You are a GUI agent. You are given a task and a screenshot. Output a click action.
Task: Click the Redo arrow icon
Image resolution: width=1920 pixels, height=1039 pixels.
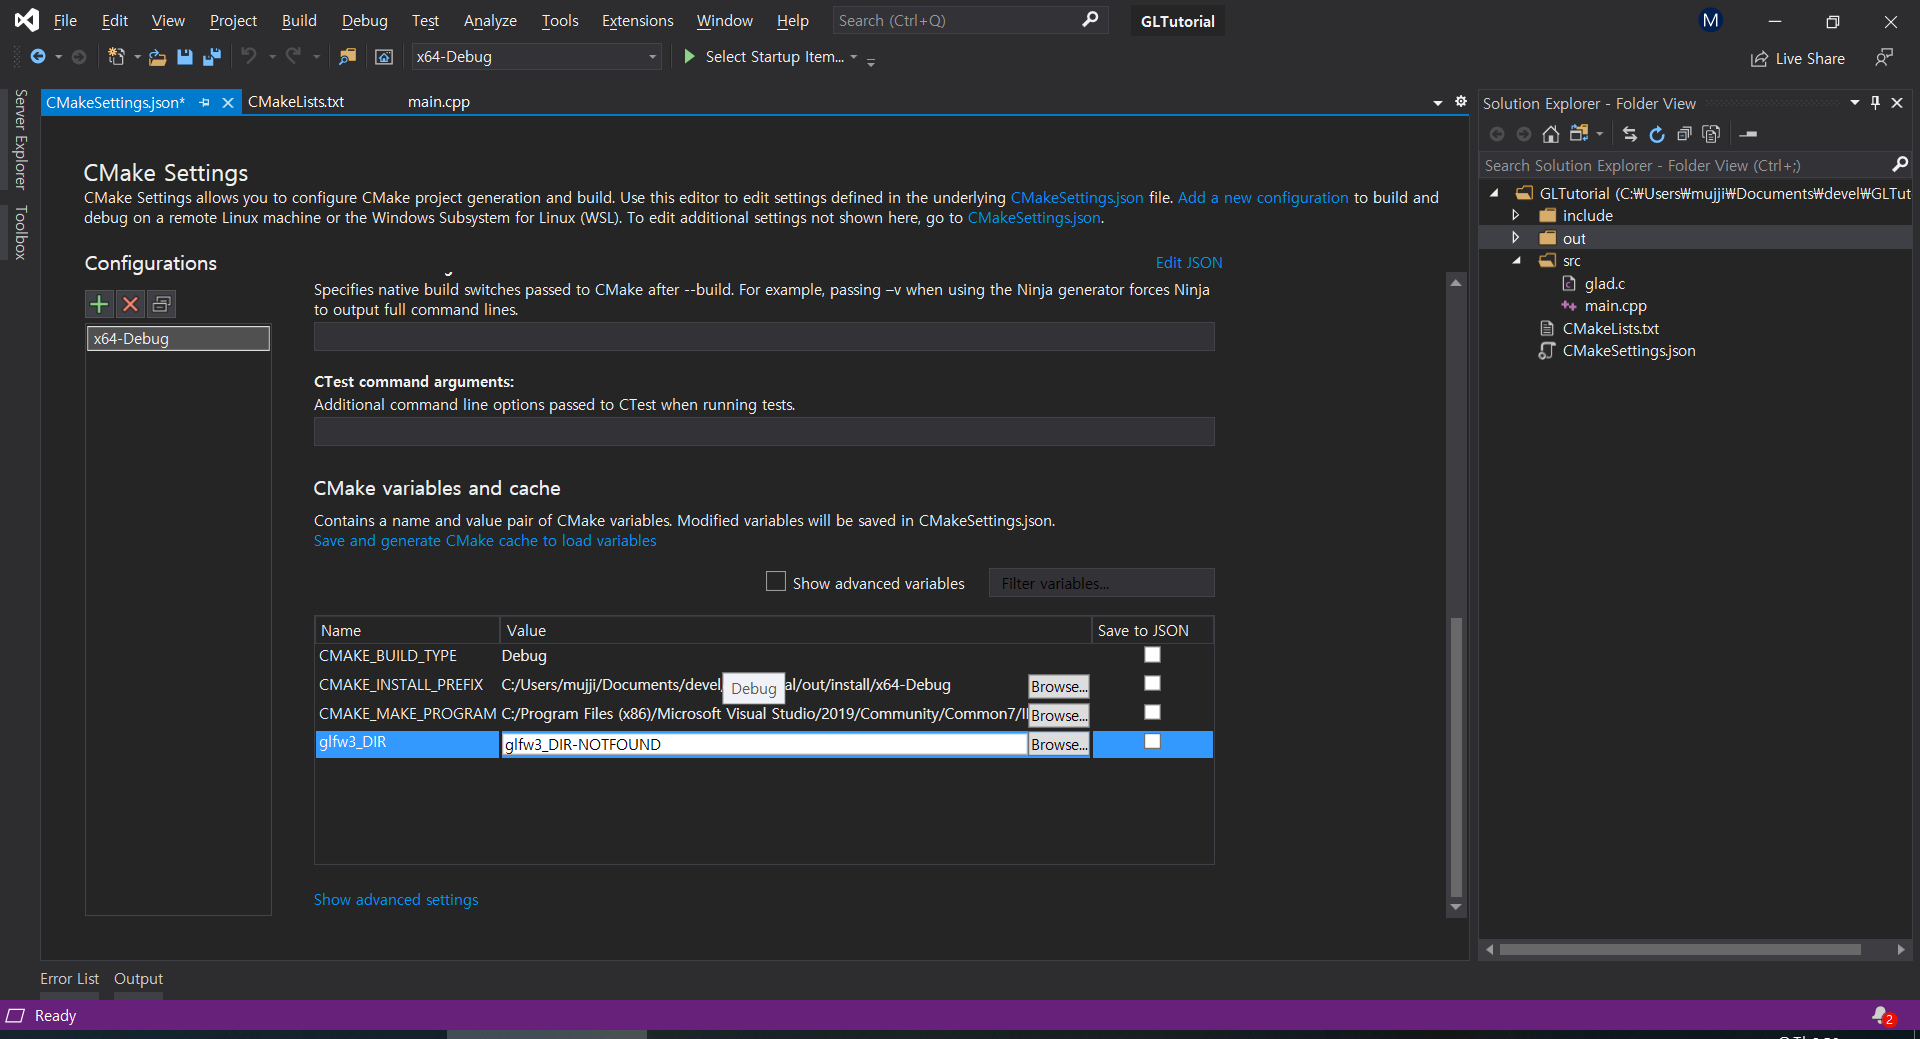pos(293,57)
